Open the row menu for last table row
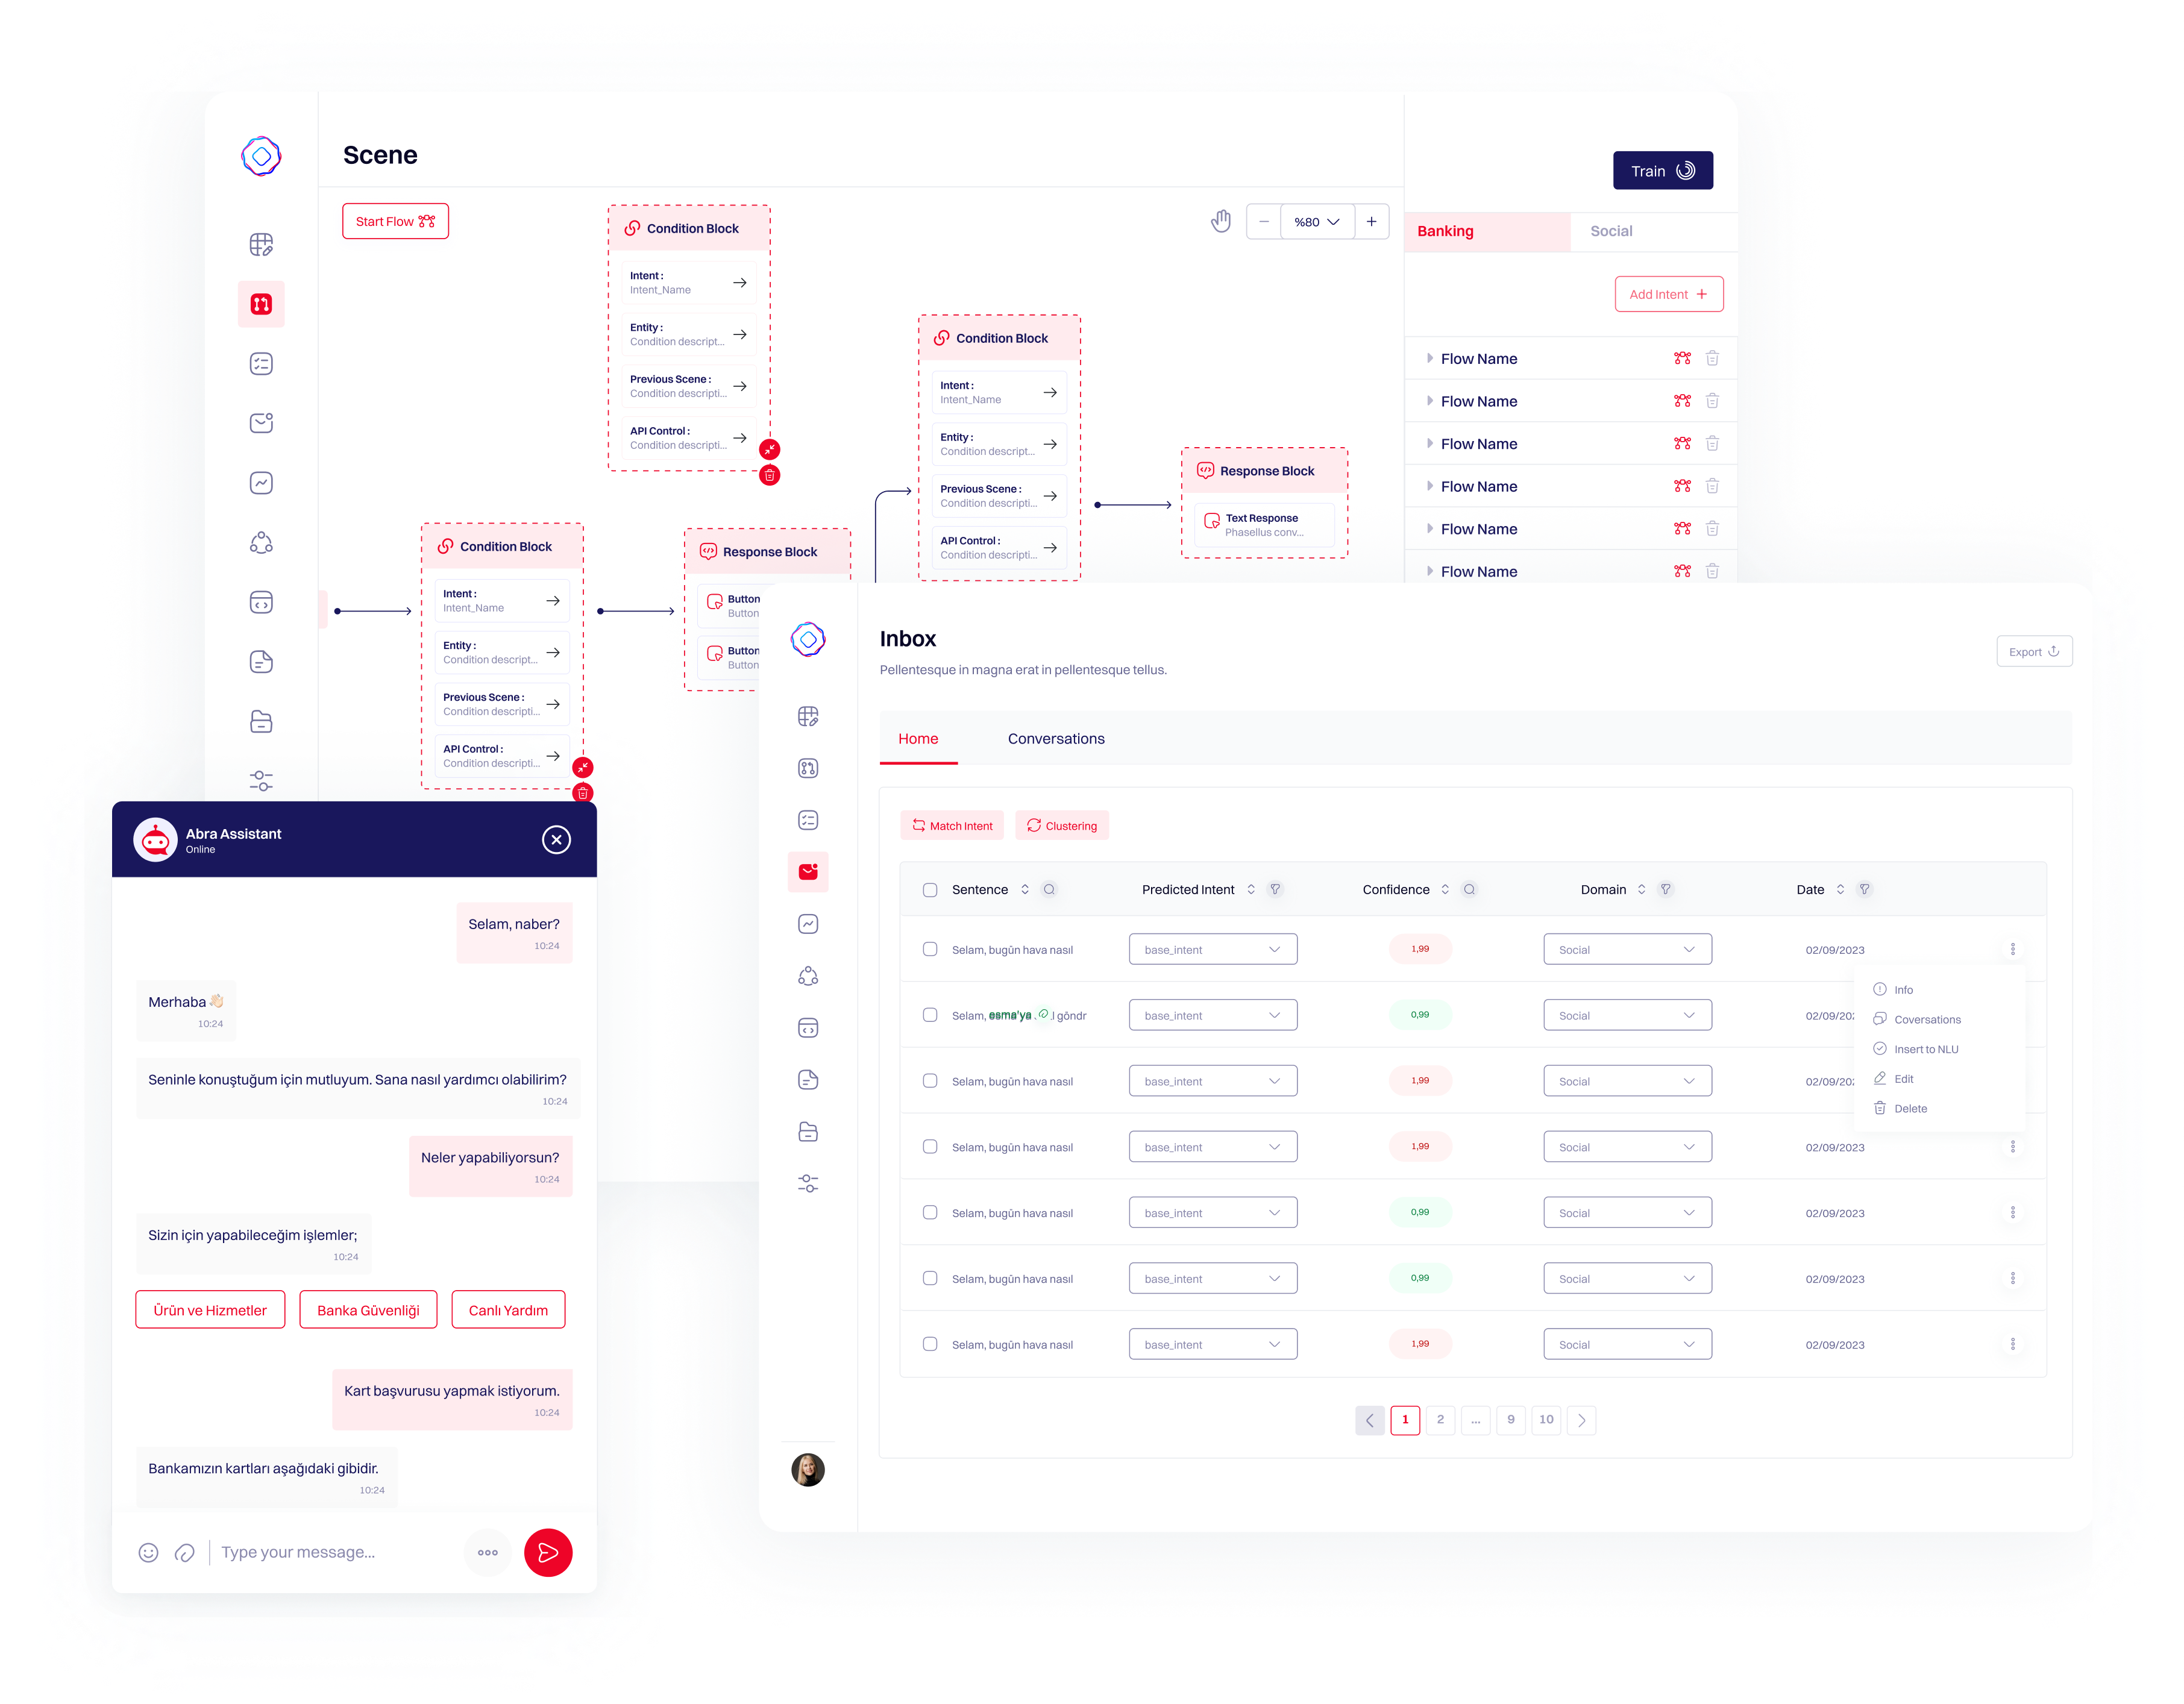The width and height of the screenshot is (2184, 1704). point(2013,1344)
